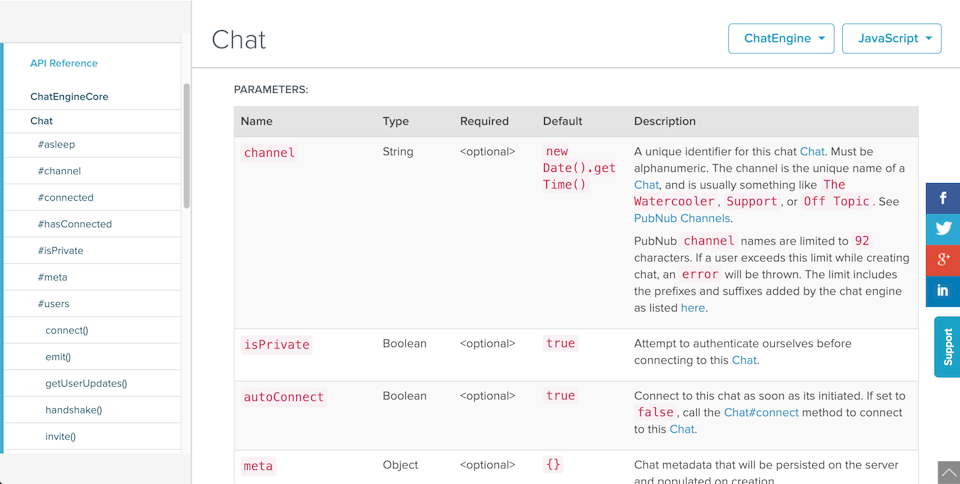Open the Support side tab
The height and width of the screenshot is (484, 960).
coord(947,347)
